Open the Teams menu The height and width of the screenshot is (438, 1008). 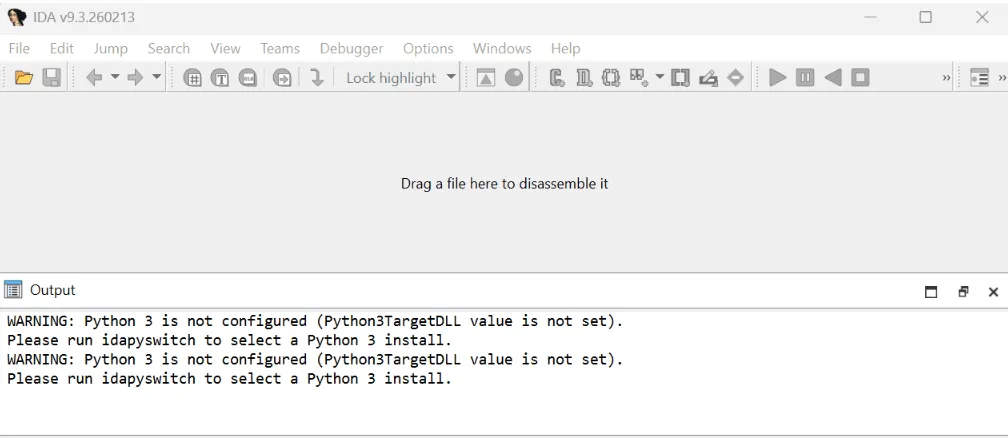[x=280, y=48]
